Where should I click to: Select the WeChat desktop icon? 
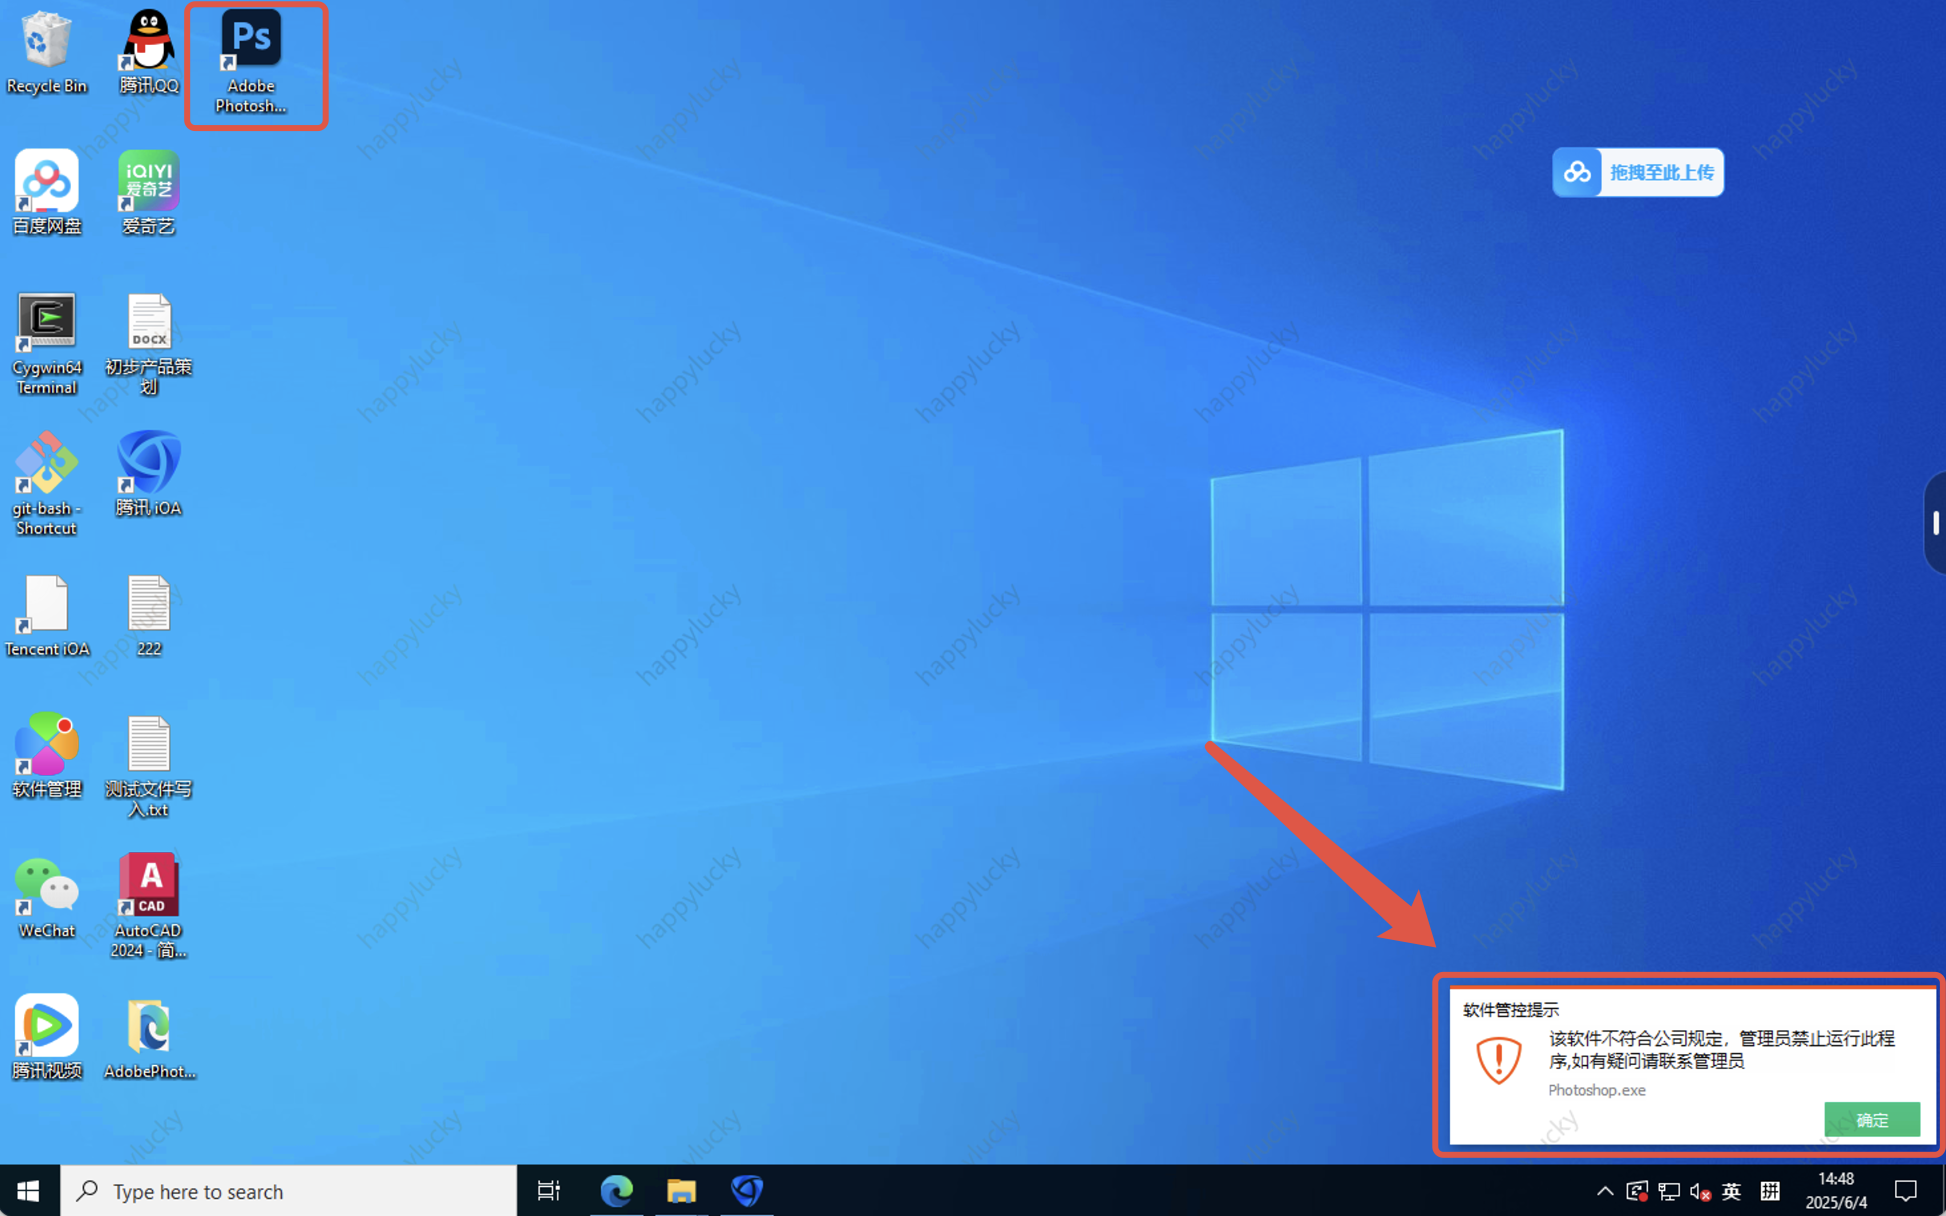point(46,886)
